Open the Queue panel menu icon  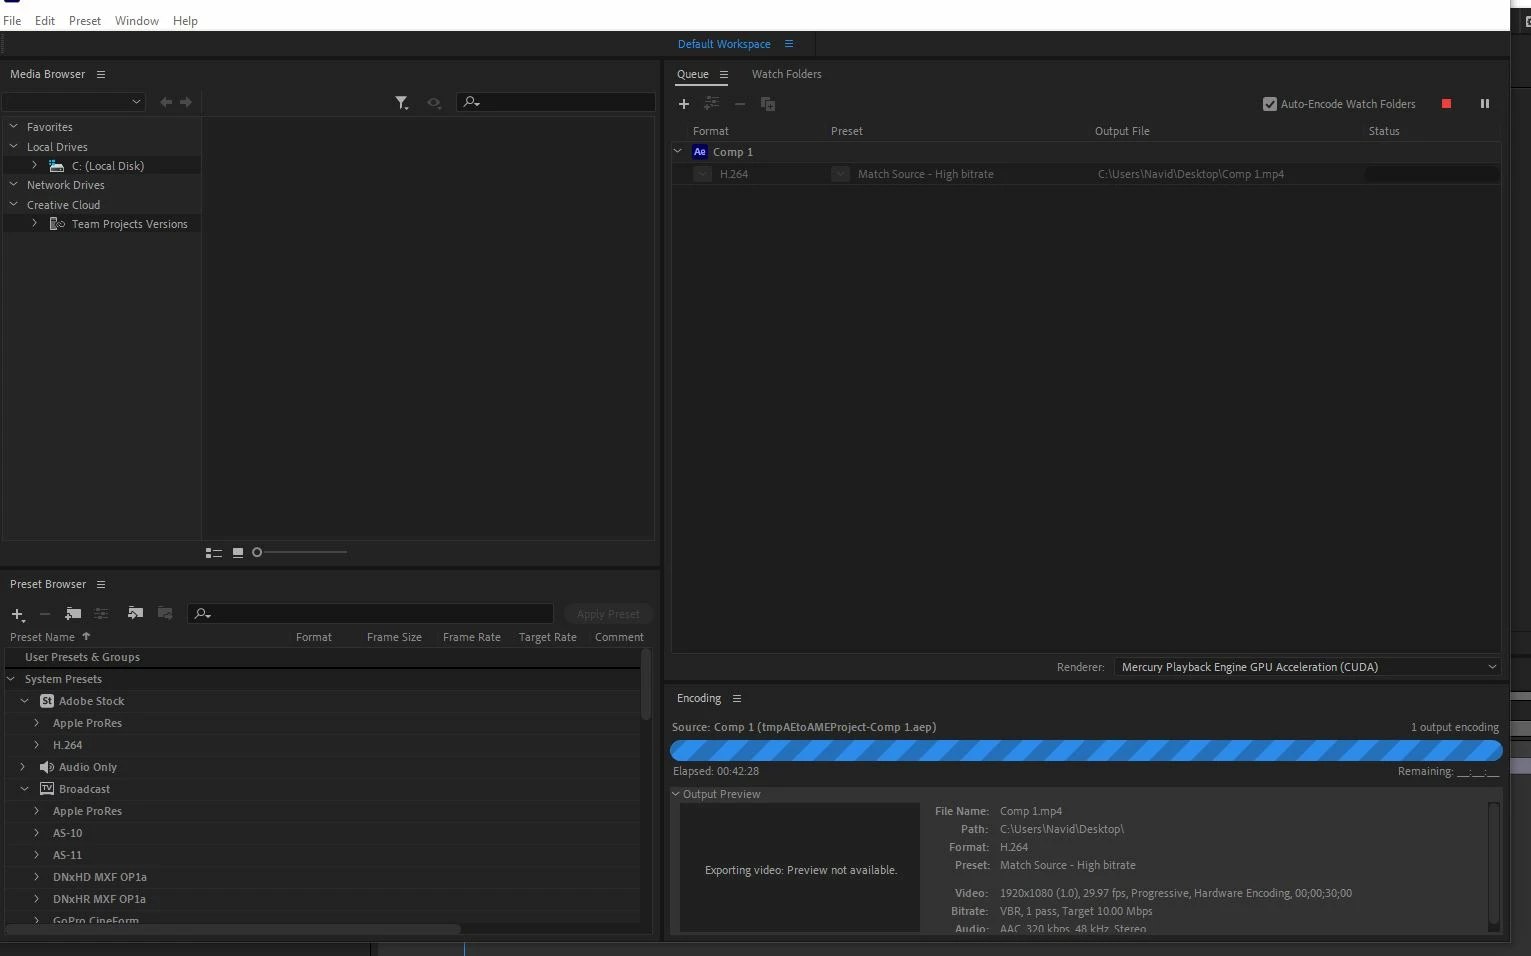724,75
